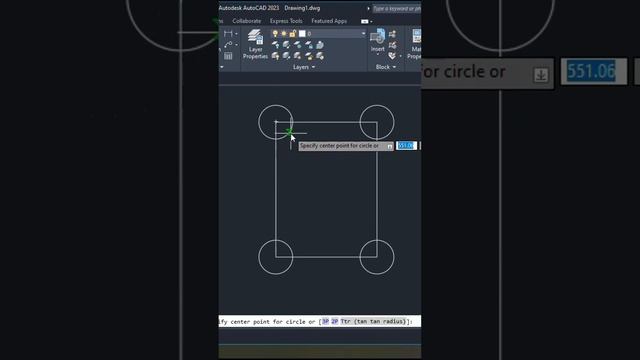
Task: Select the Linear dimension tool
Action: (x=228, y=33)
